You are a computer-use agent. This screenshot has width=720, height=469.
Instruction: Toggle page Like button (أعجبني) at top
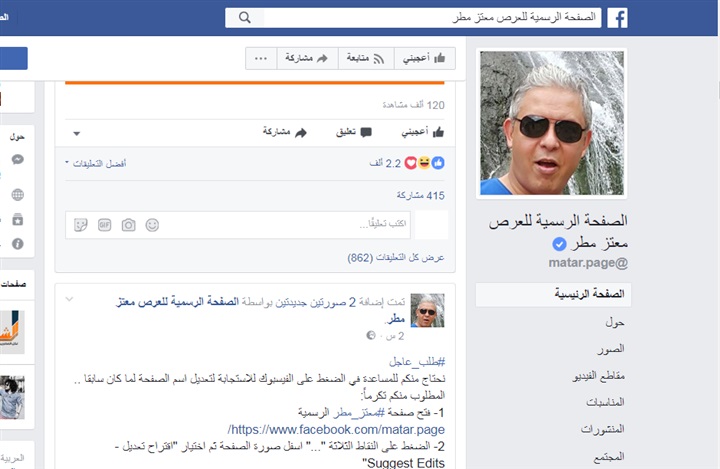[x=425, y=58]
